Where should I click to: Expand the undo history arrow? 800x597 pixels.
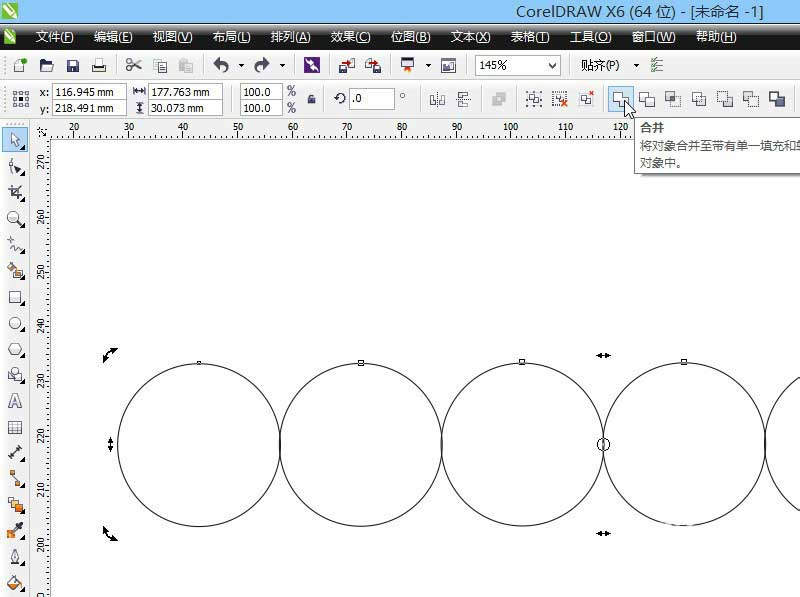(241, 65)
